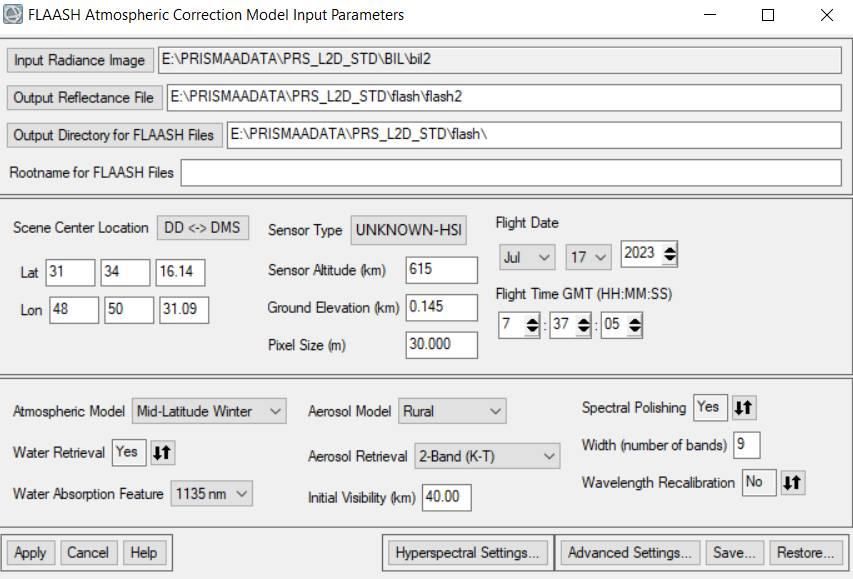Click the Spectral Polishing Yes value box
The image size is (853, 579).
(x=710, y=407)
